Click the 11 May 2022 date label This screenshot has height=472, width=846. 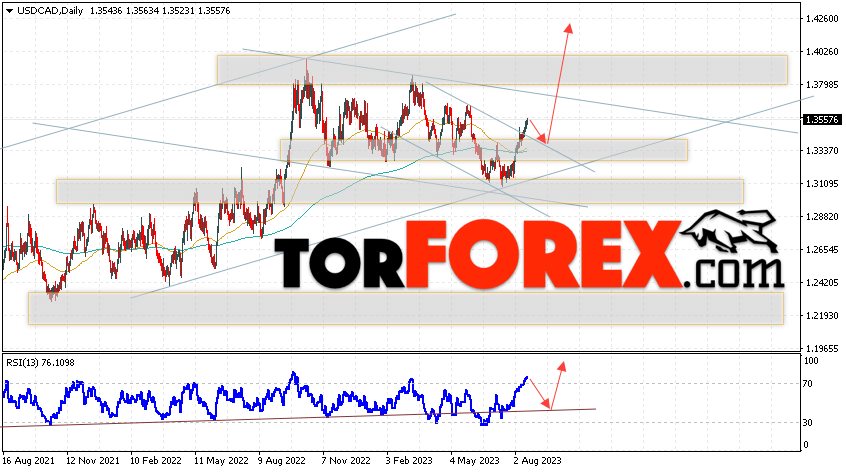[221, 461]
